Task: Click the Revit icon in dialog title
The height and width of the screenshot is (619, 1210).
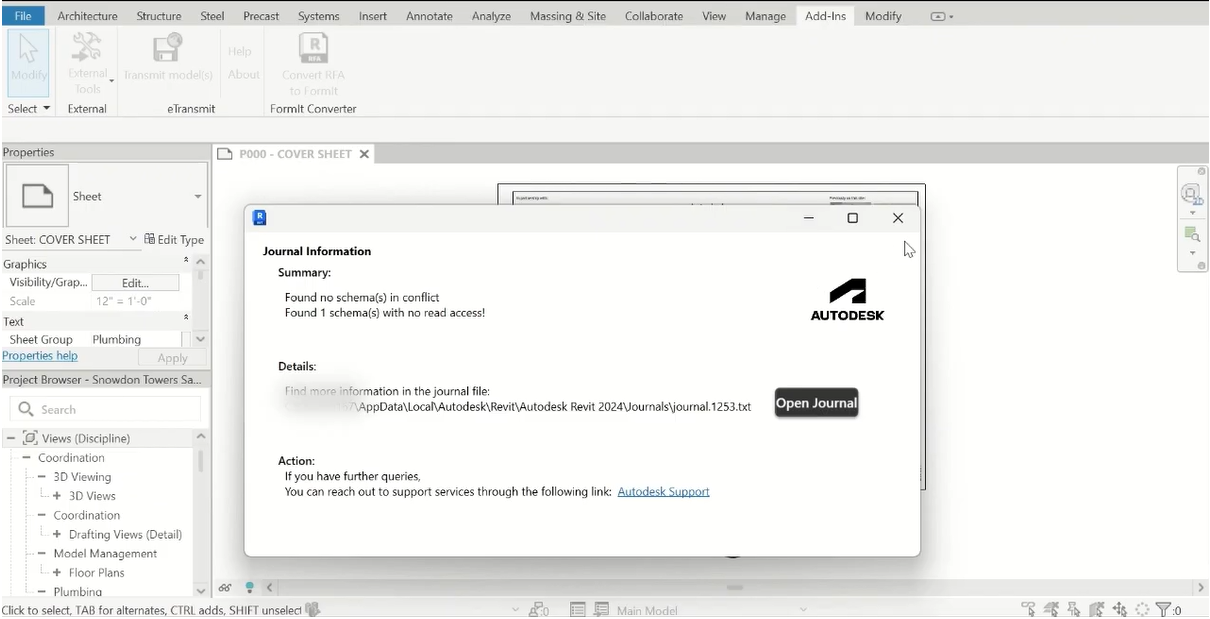Action: (260, 217)
